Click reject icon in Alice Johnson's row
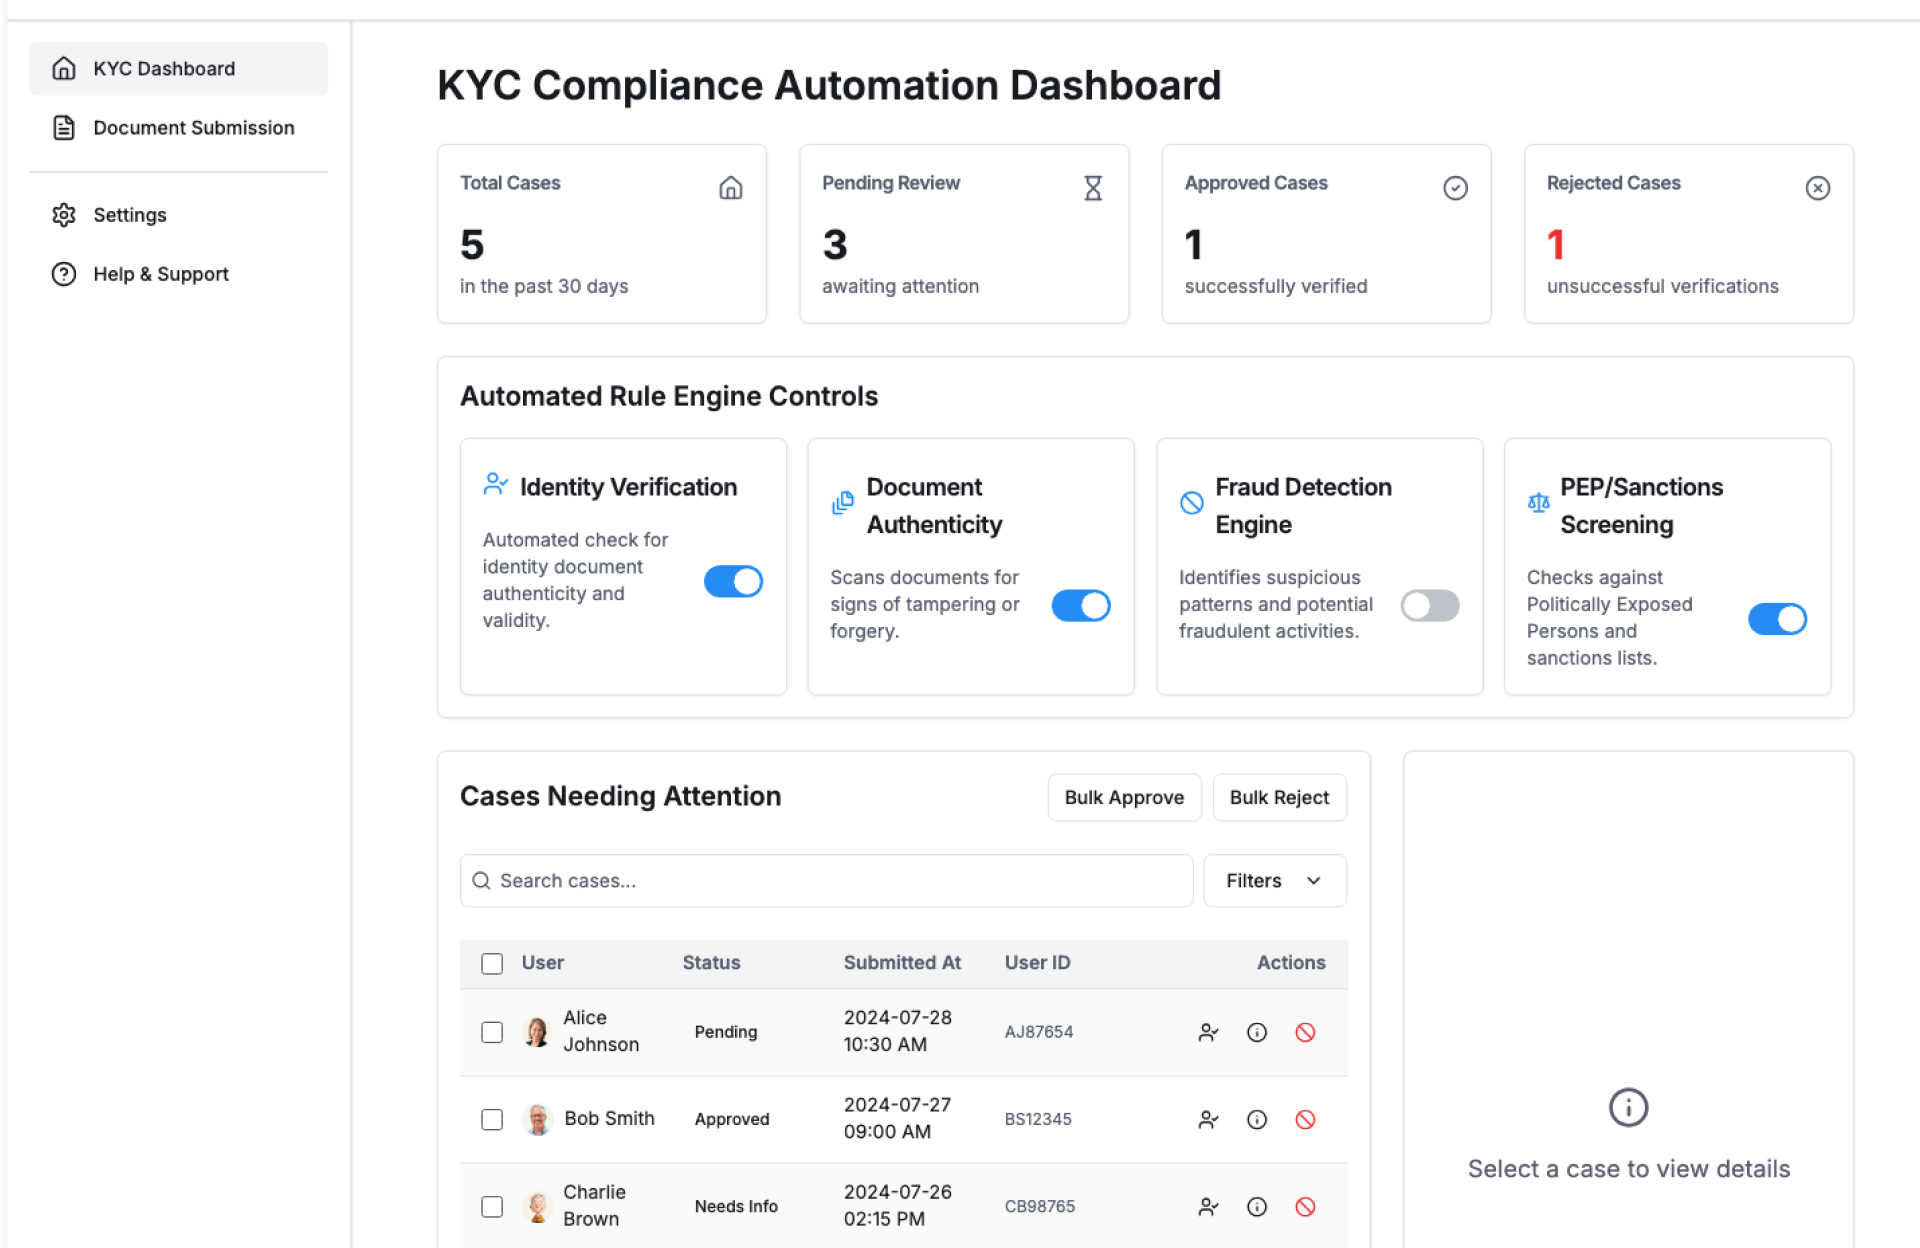This screenshot has height=1248, width=1920. (1305, 1032)
